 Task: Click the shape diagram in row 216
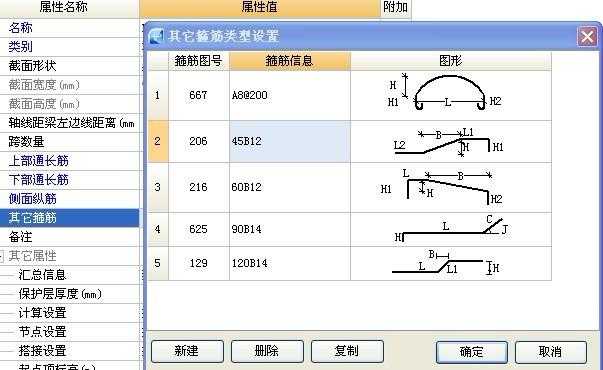(x=451, y=187)
